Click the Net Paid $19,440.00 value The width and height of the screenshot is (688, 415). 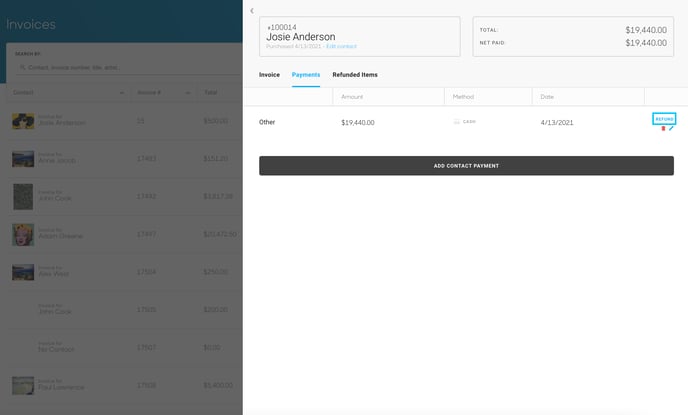click(x=646, y=43)
